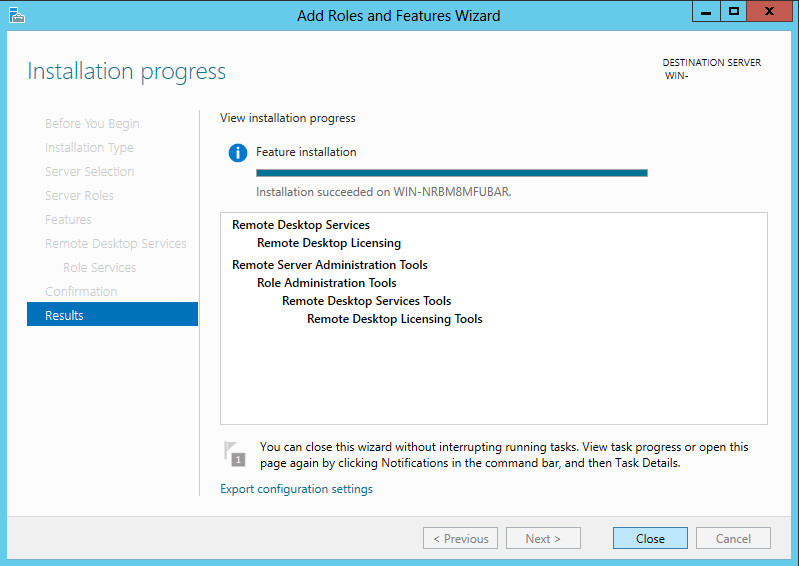The width and height of the screenshot is (799, 566).
Task: Open the Export configuration settings link
Action: 297,489
